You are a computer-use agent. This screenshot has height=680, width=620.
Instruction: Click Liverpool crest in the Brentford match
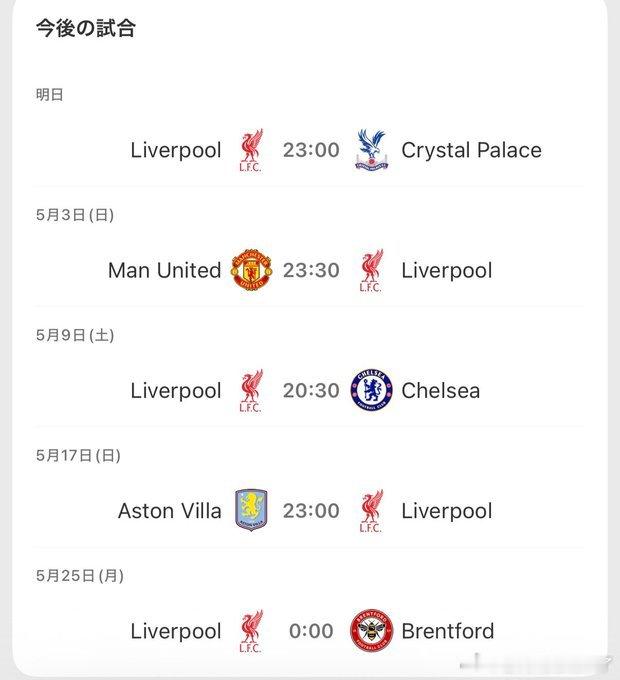click(251, 631)
